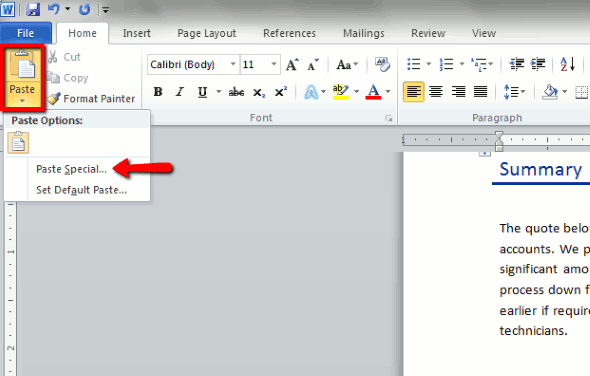Image resolution: width=590 pixels, height=376 pixels.
Task: Choose Set Default Paste from the menu
Action: pos(81,190)
